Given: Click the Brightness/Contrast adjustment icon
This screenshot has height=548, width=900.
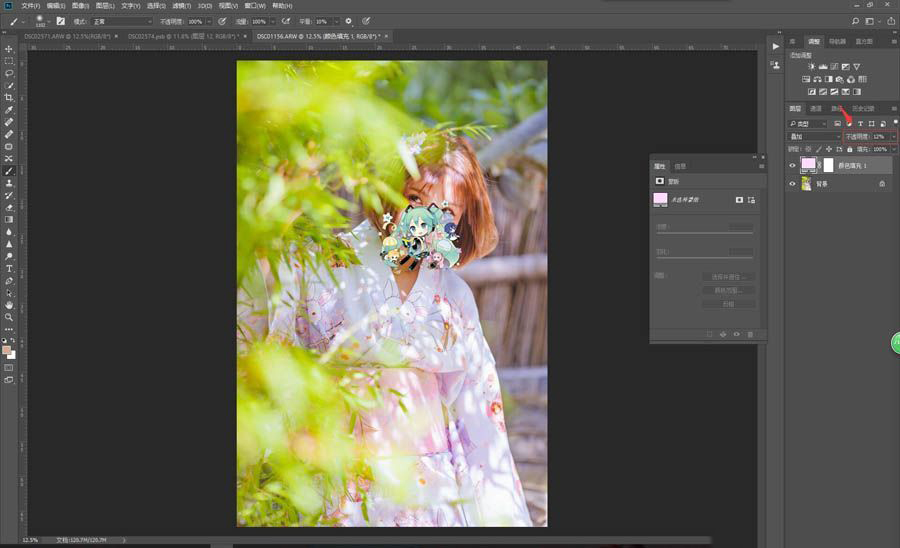Looking at the screenshot, I should 811,67.
